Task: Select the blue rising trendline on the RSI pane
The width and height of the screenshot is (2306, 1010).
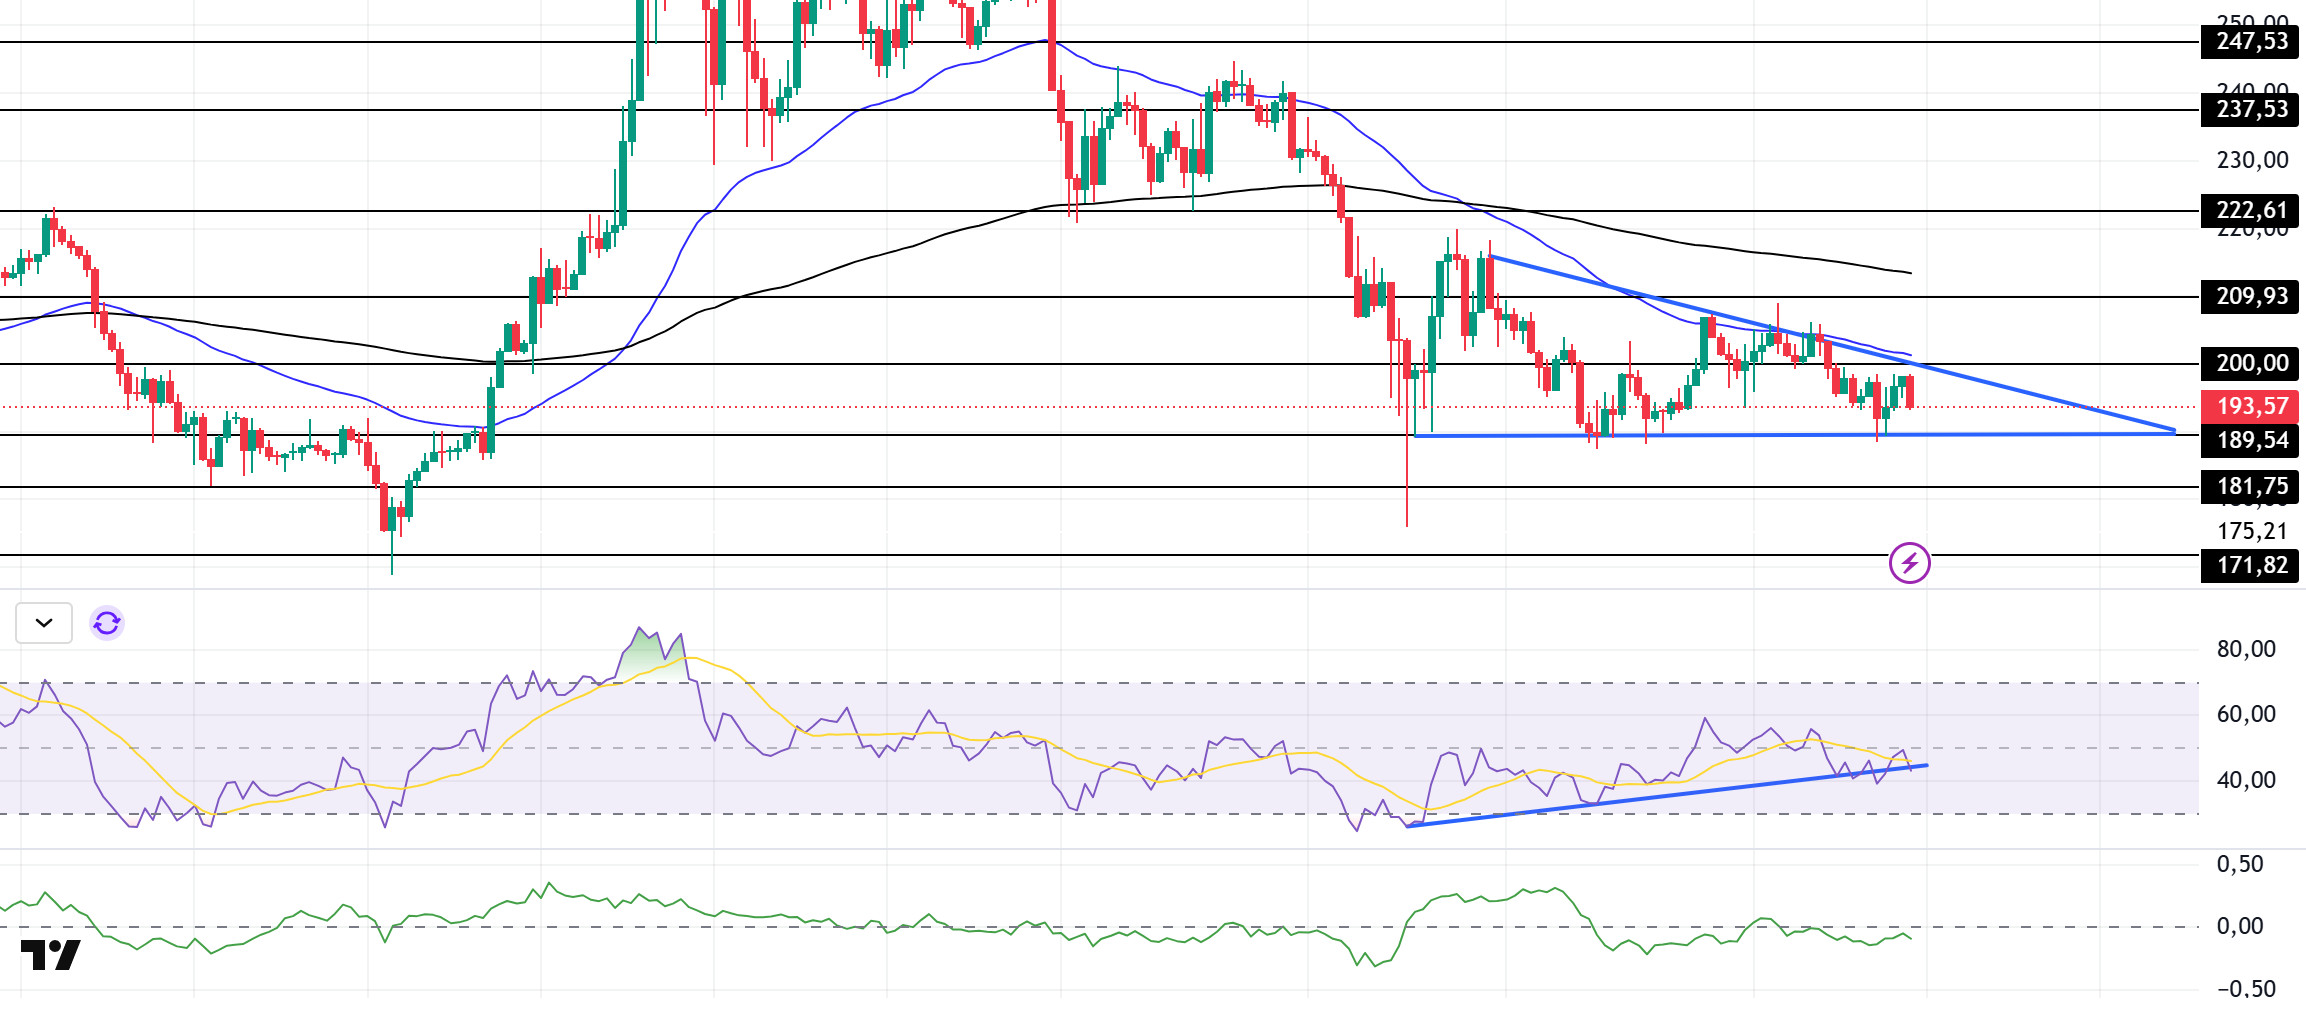Action: click(1667, 796)
